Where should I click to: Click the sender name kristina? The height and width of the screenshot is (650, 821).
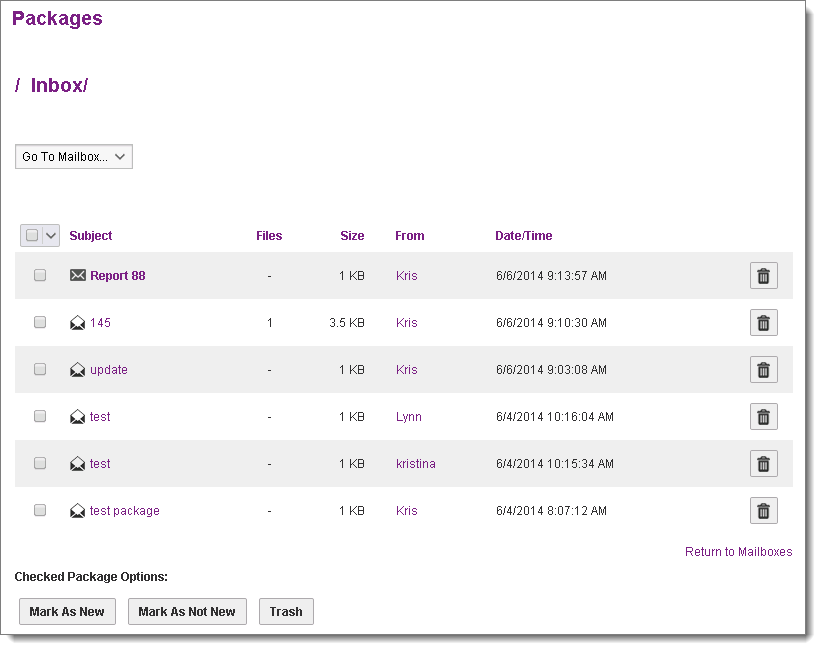[x=416, y=464]
